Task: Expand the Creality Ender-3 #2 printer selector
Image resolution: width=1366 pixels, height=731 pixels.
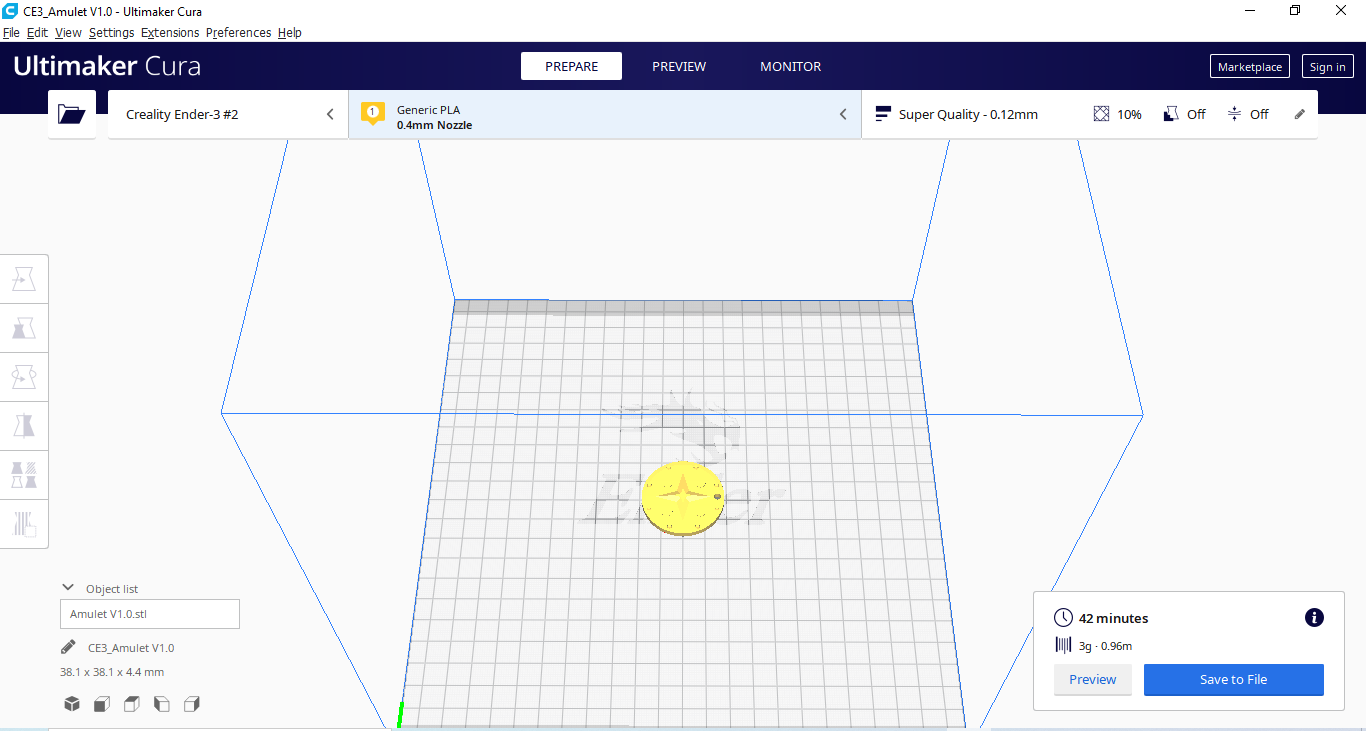Action: click(228, 114)
